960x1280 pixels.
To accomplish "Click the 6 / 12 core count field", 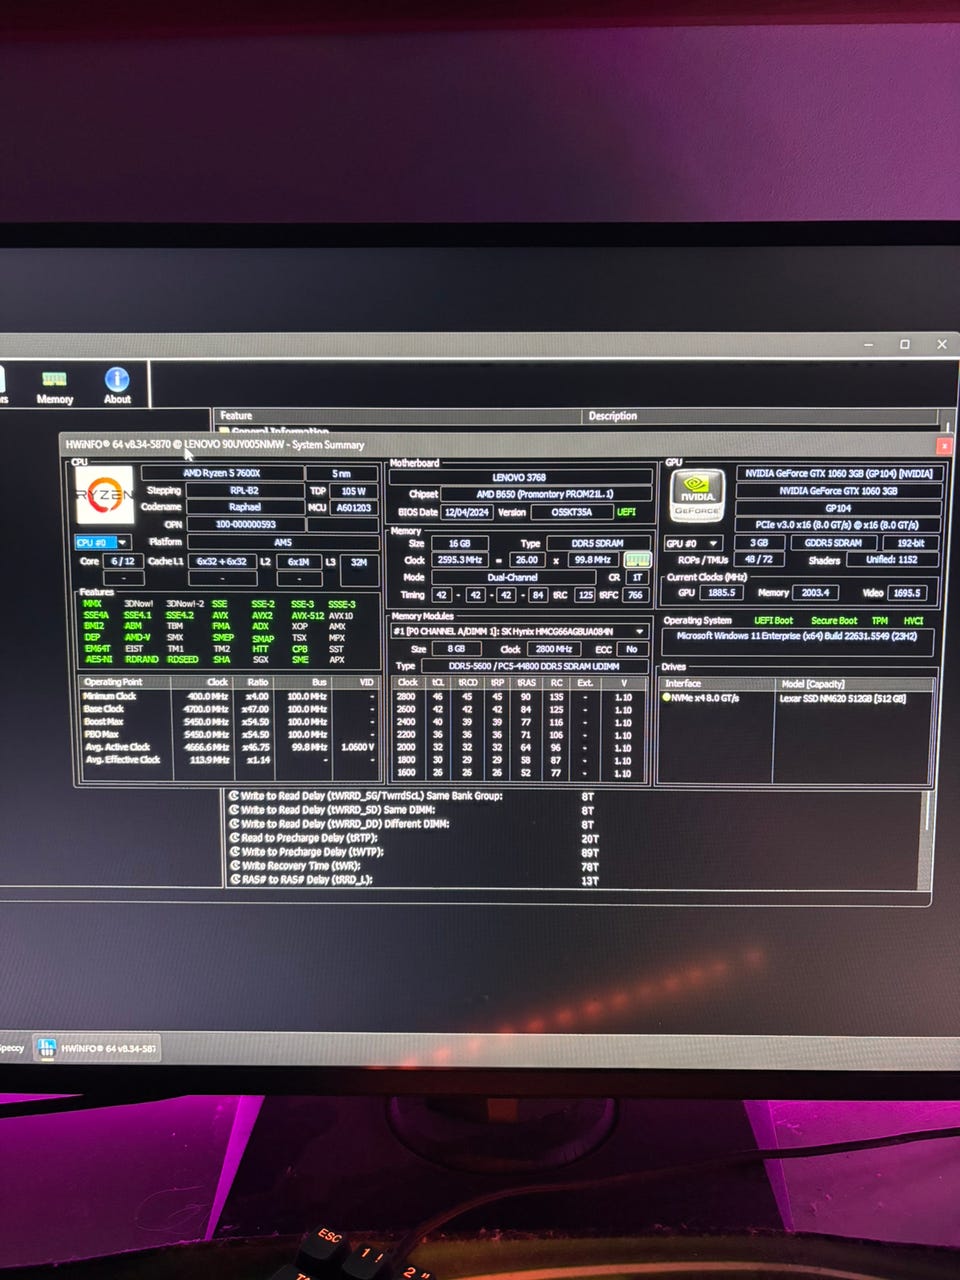I will [x=123, y=561].
